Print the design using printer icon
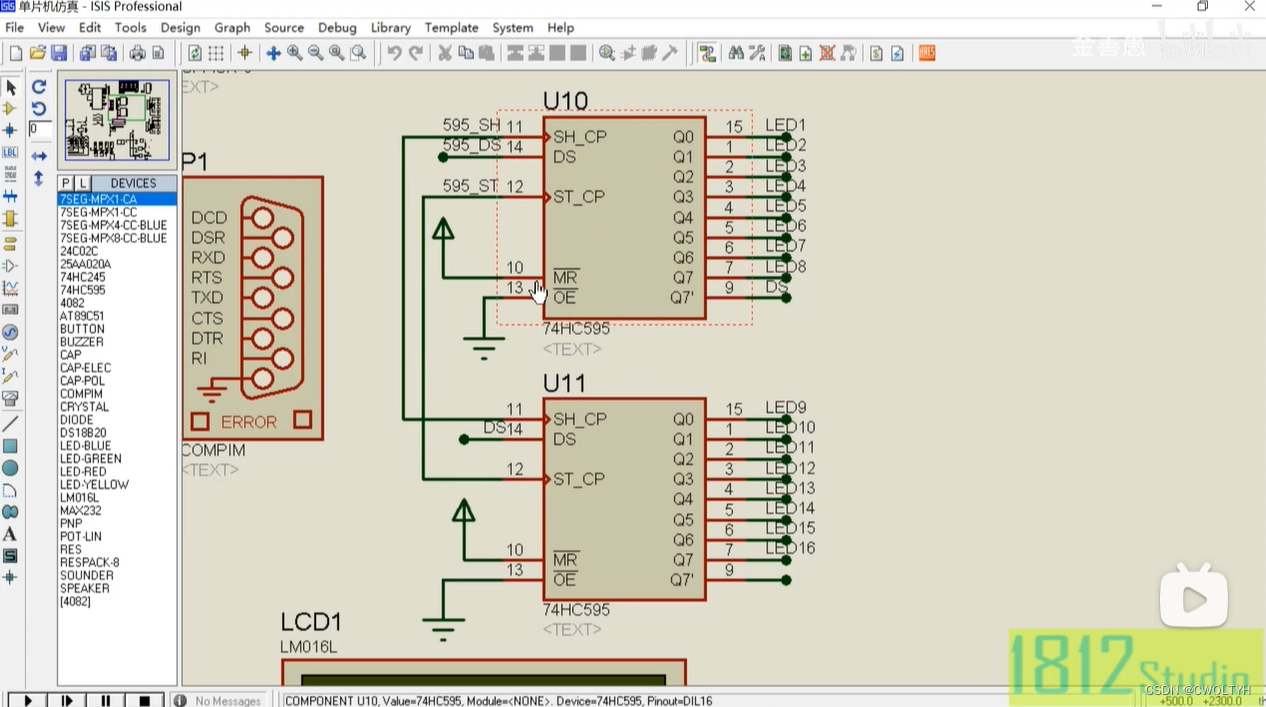The image size is (1266, 707). 137,53
